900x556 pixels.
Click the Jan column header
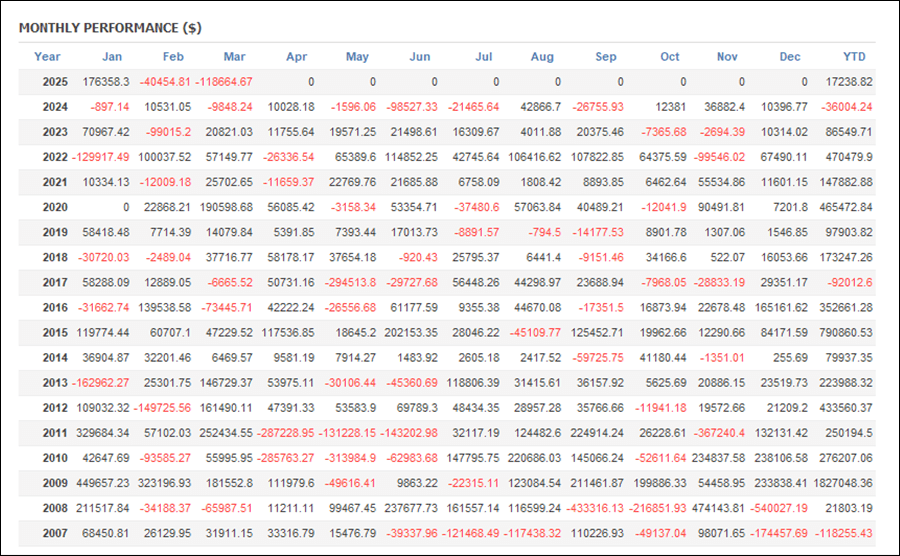pyautogui.click(x=112, y=57)
